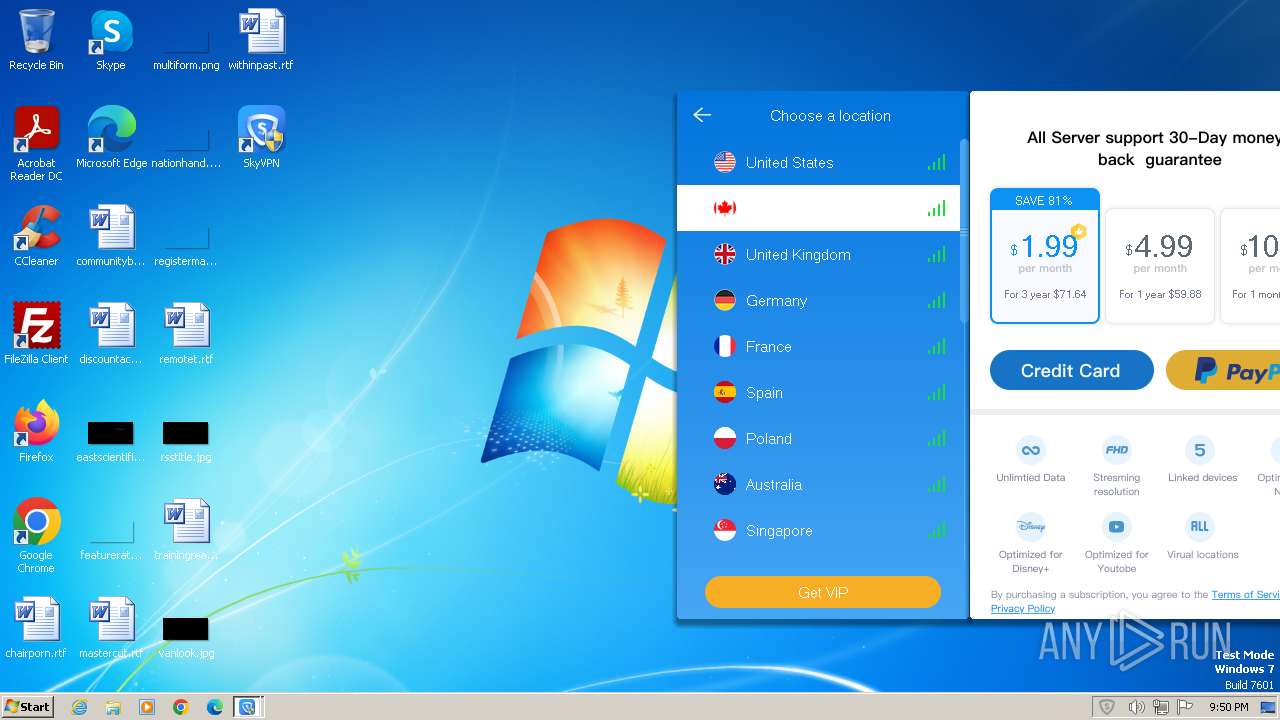Image resolution: width=1280 pixels, height=720 pixels.
Task: Launch FileZilla Client shortcut
Action: click(x=36, y=334)
